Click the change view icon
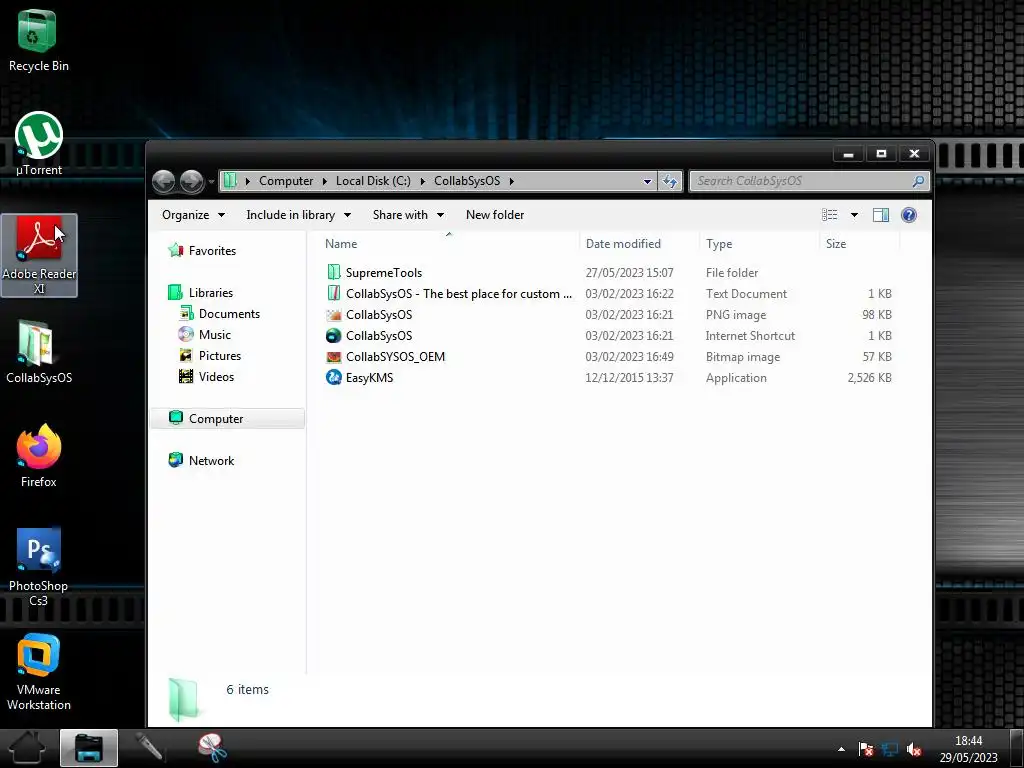1024x768 pixels. 829,215
